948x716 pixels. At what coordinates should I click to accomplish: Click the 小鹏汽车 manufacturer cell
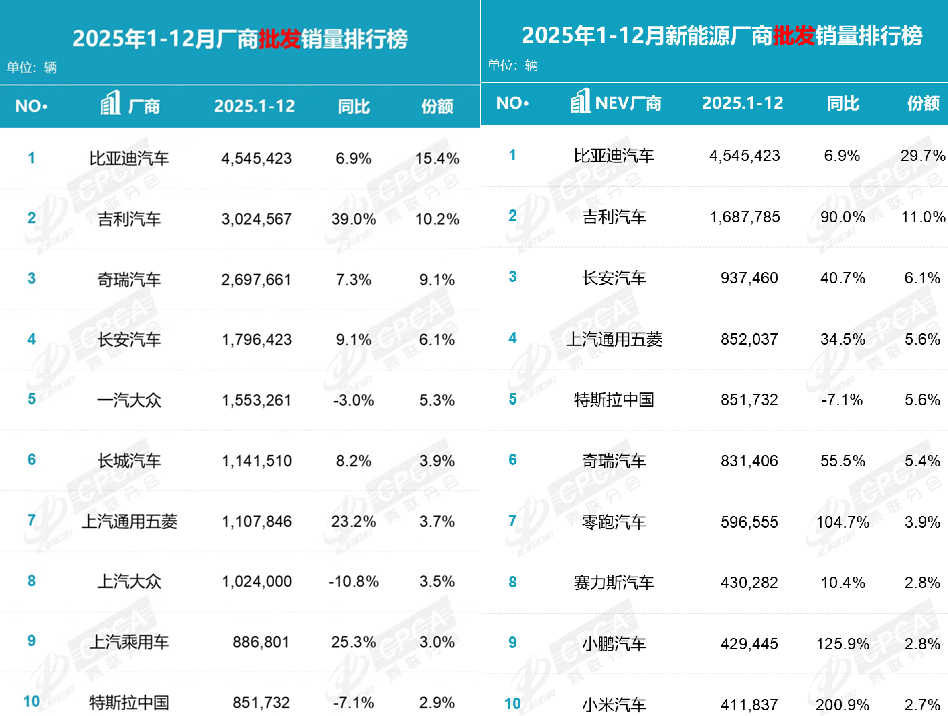(x=614, y=644)
